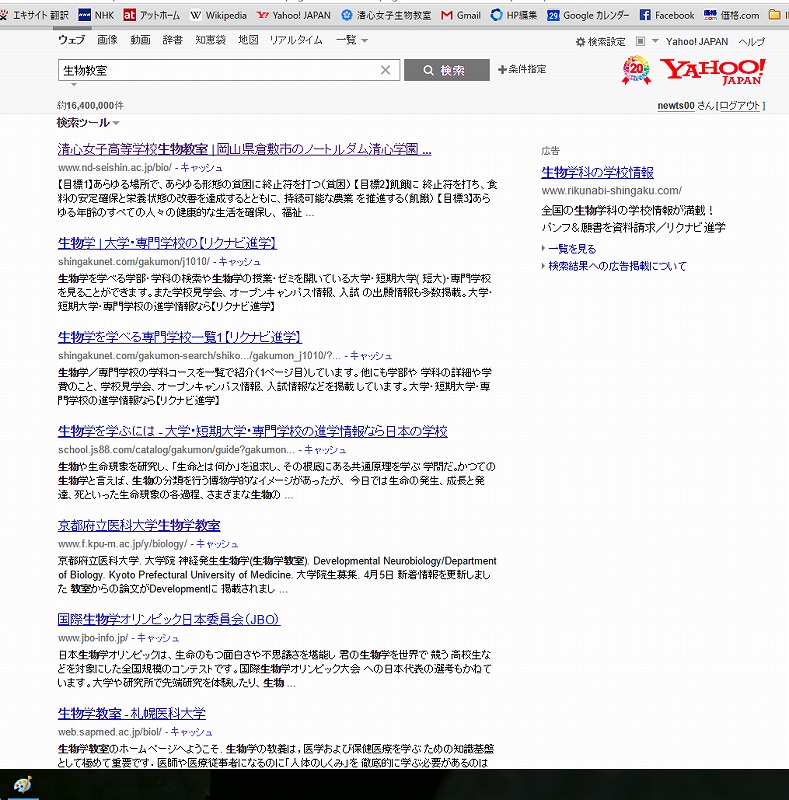Screen dimensions: 789x800
Task: Open the 生物学科の学校情報 ad link
Action: (597, 172)
